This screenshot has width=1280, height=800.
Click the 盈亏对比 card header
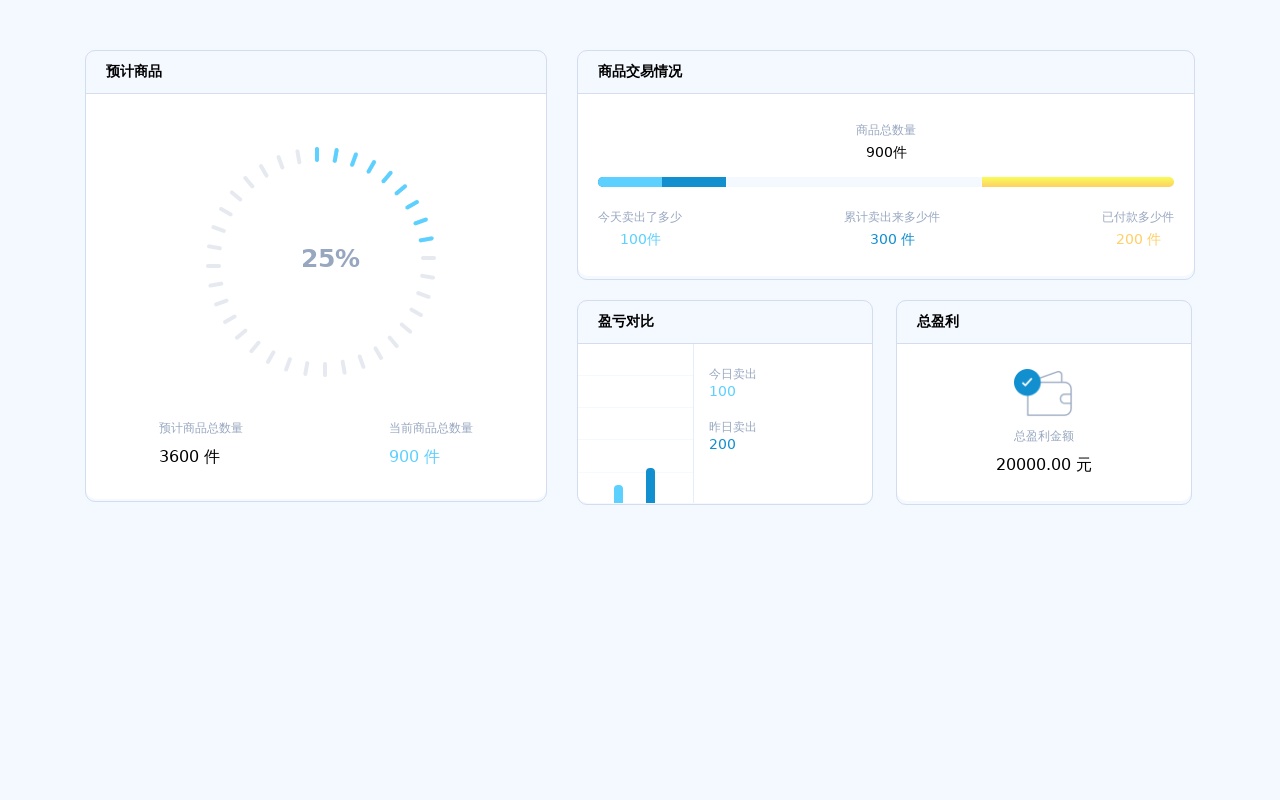click(725, 322)
